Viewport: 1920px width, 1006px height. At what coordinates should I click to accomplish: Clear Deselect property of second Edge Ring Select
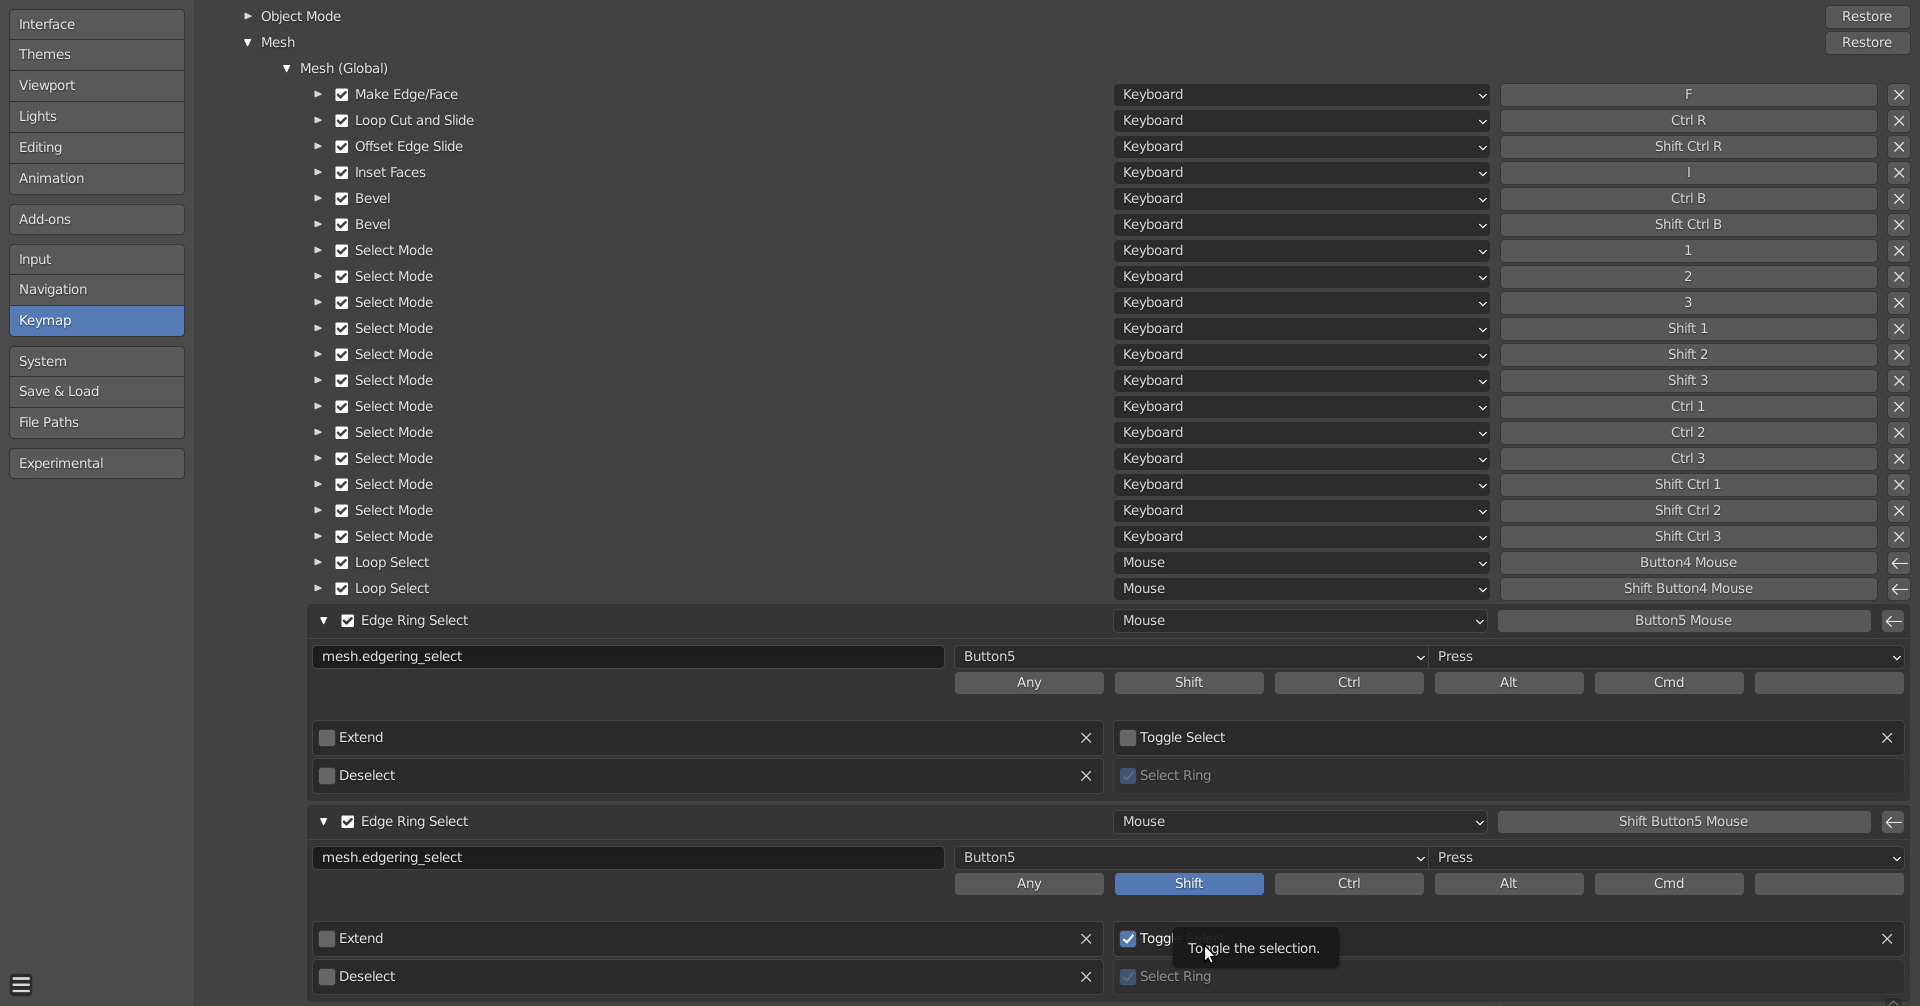(1086, 977)
